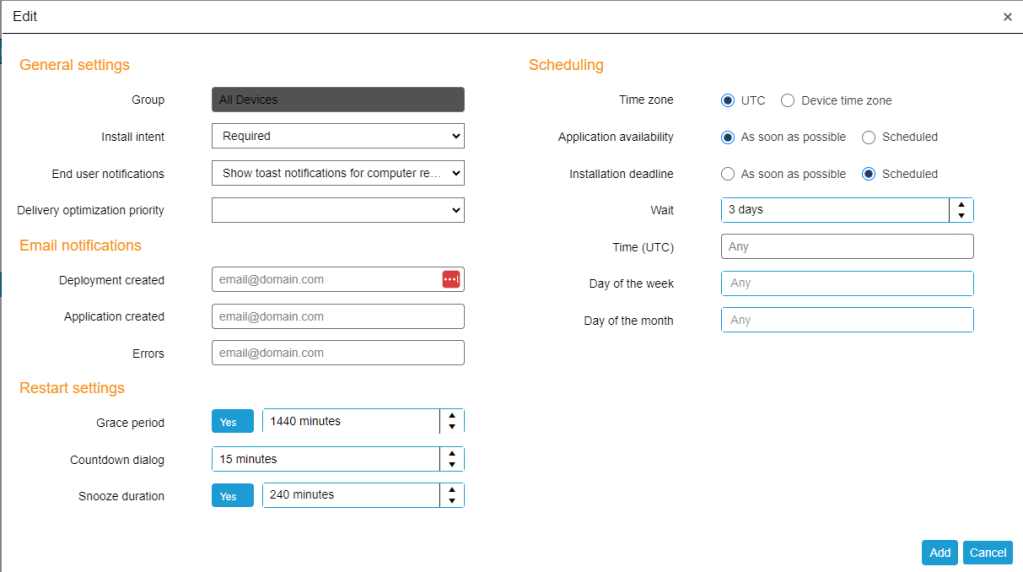Toggle the Snooze duration Yes switch
The image size is (1023, 572).
point(232,496)
